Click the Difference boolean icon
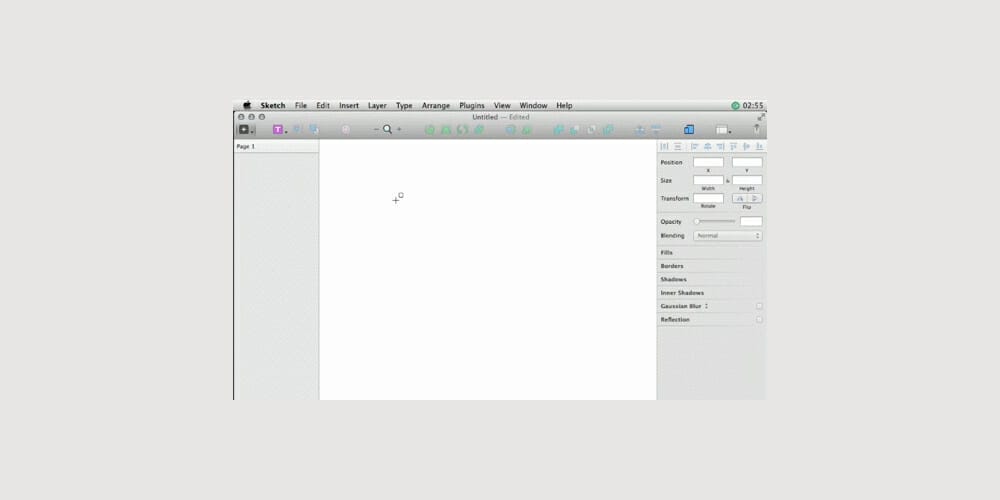 pyautogui.click(x=608, y=130)
